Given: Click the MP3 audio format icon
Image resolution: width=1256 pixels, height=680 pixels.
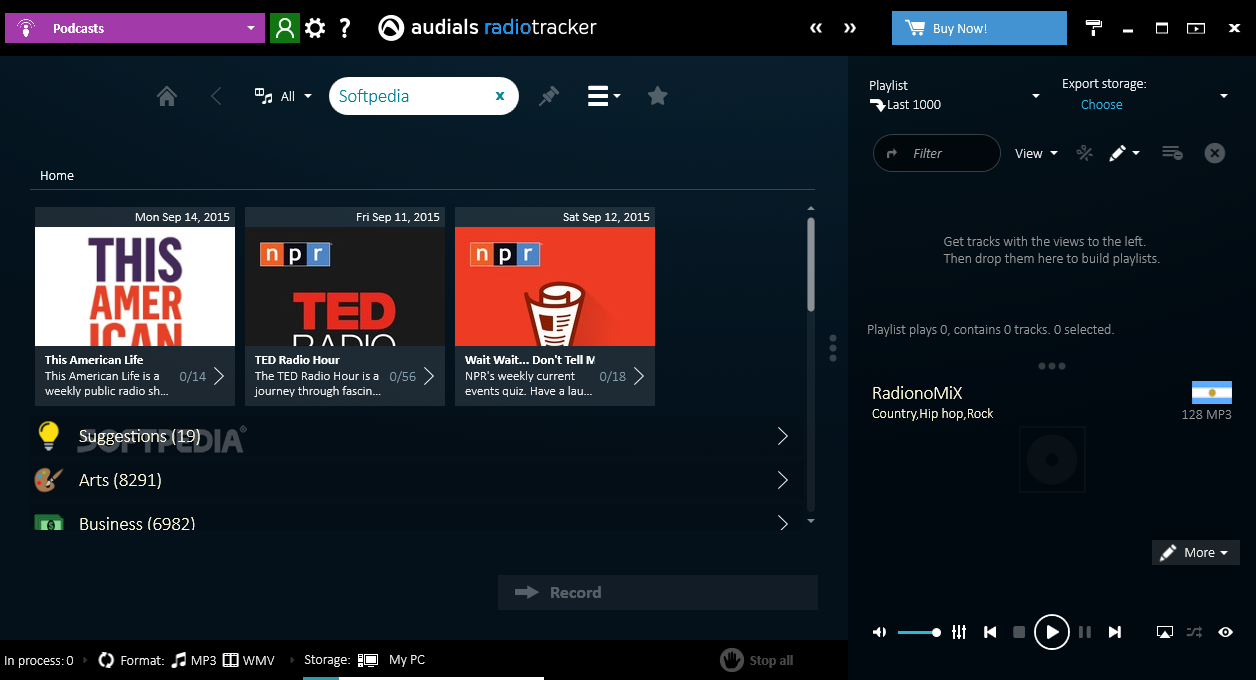Looking at the screenshot, I should [179, 660].
